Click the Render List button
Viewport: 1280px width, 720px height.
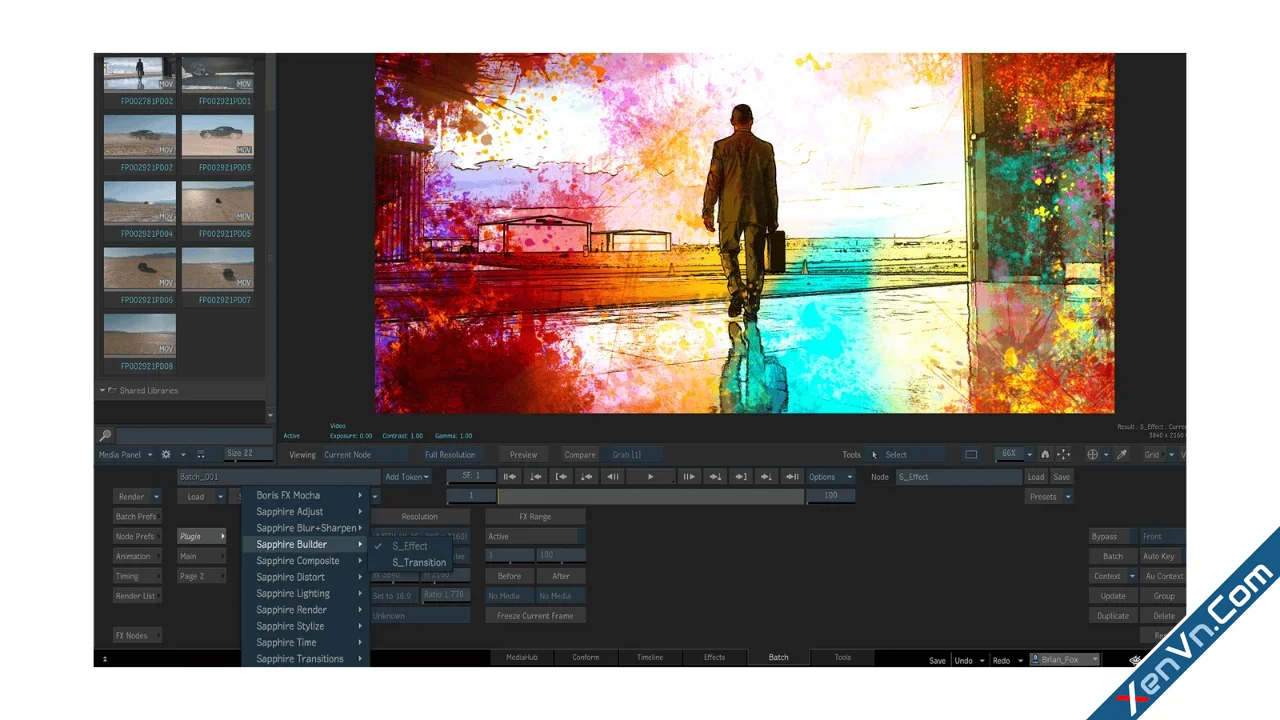pos(137,596)
